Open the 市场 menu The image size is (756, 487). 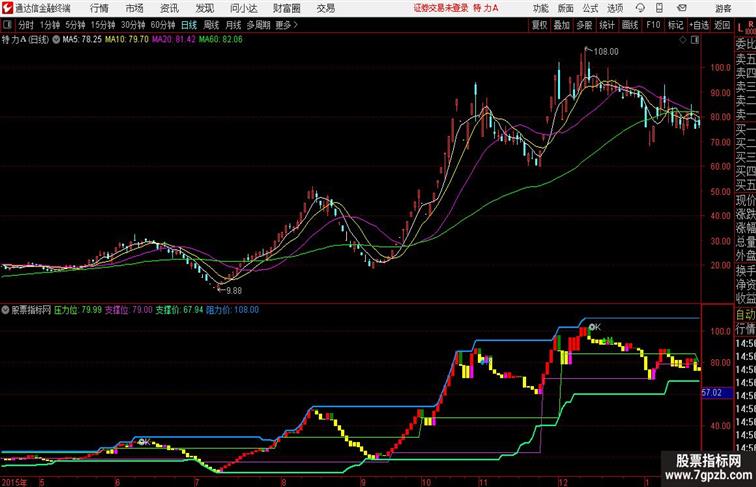(x=135, y=8)
